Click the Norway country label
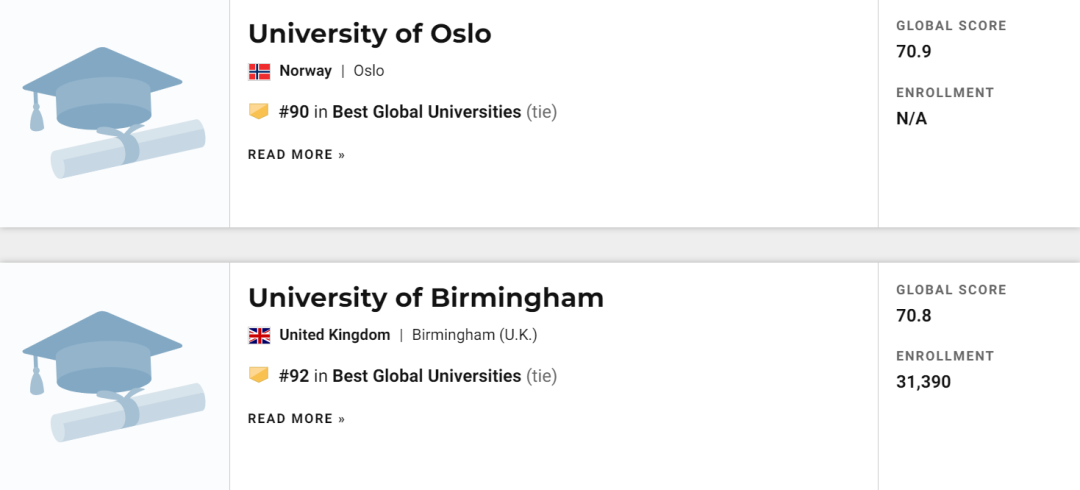 pyautogui.click(x=305, y=71)
